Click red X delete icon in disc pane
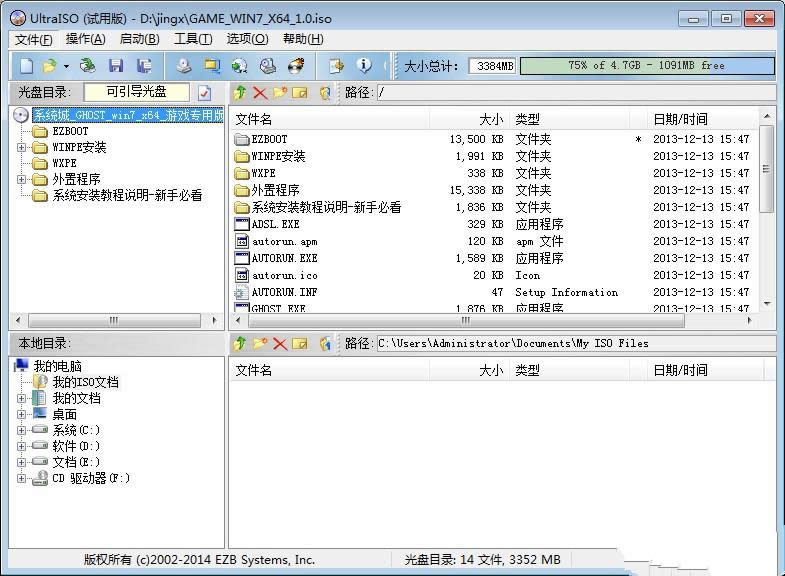The width and height of the screenshot is (785, 576). tap(260, 93)
